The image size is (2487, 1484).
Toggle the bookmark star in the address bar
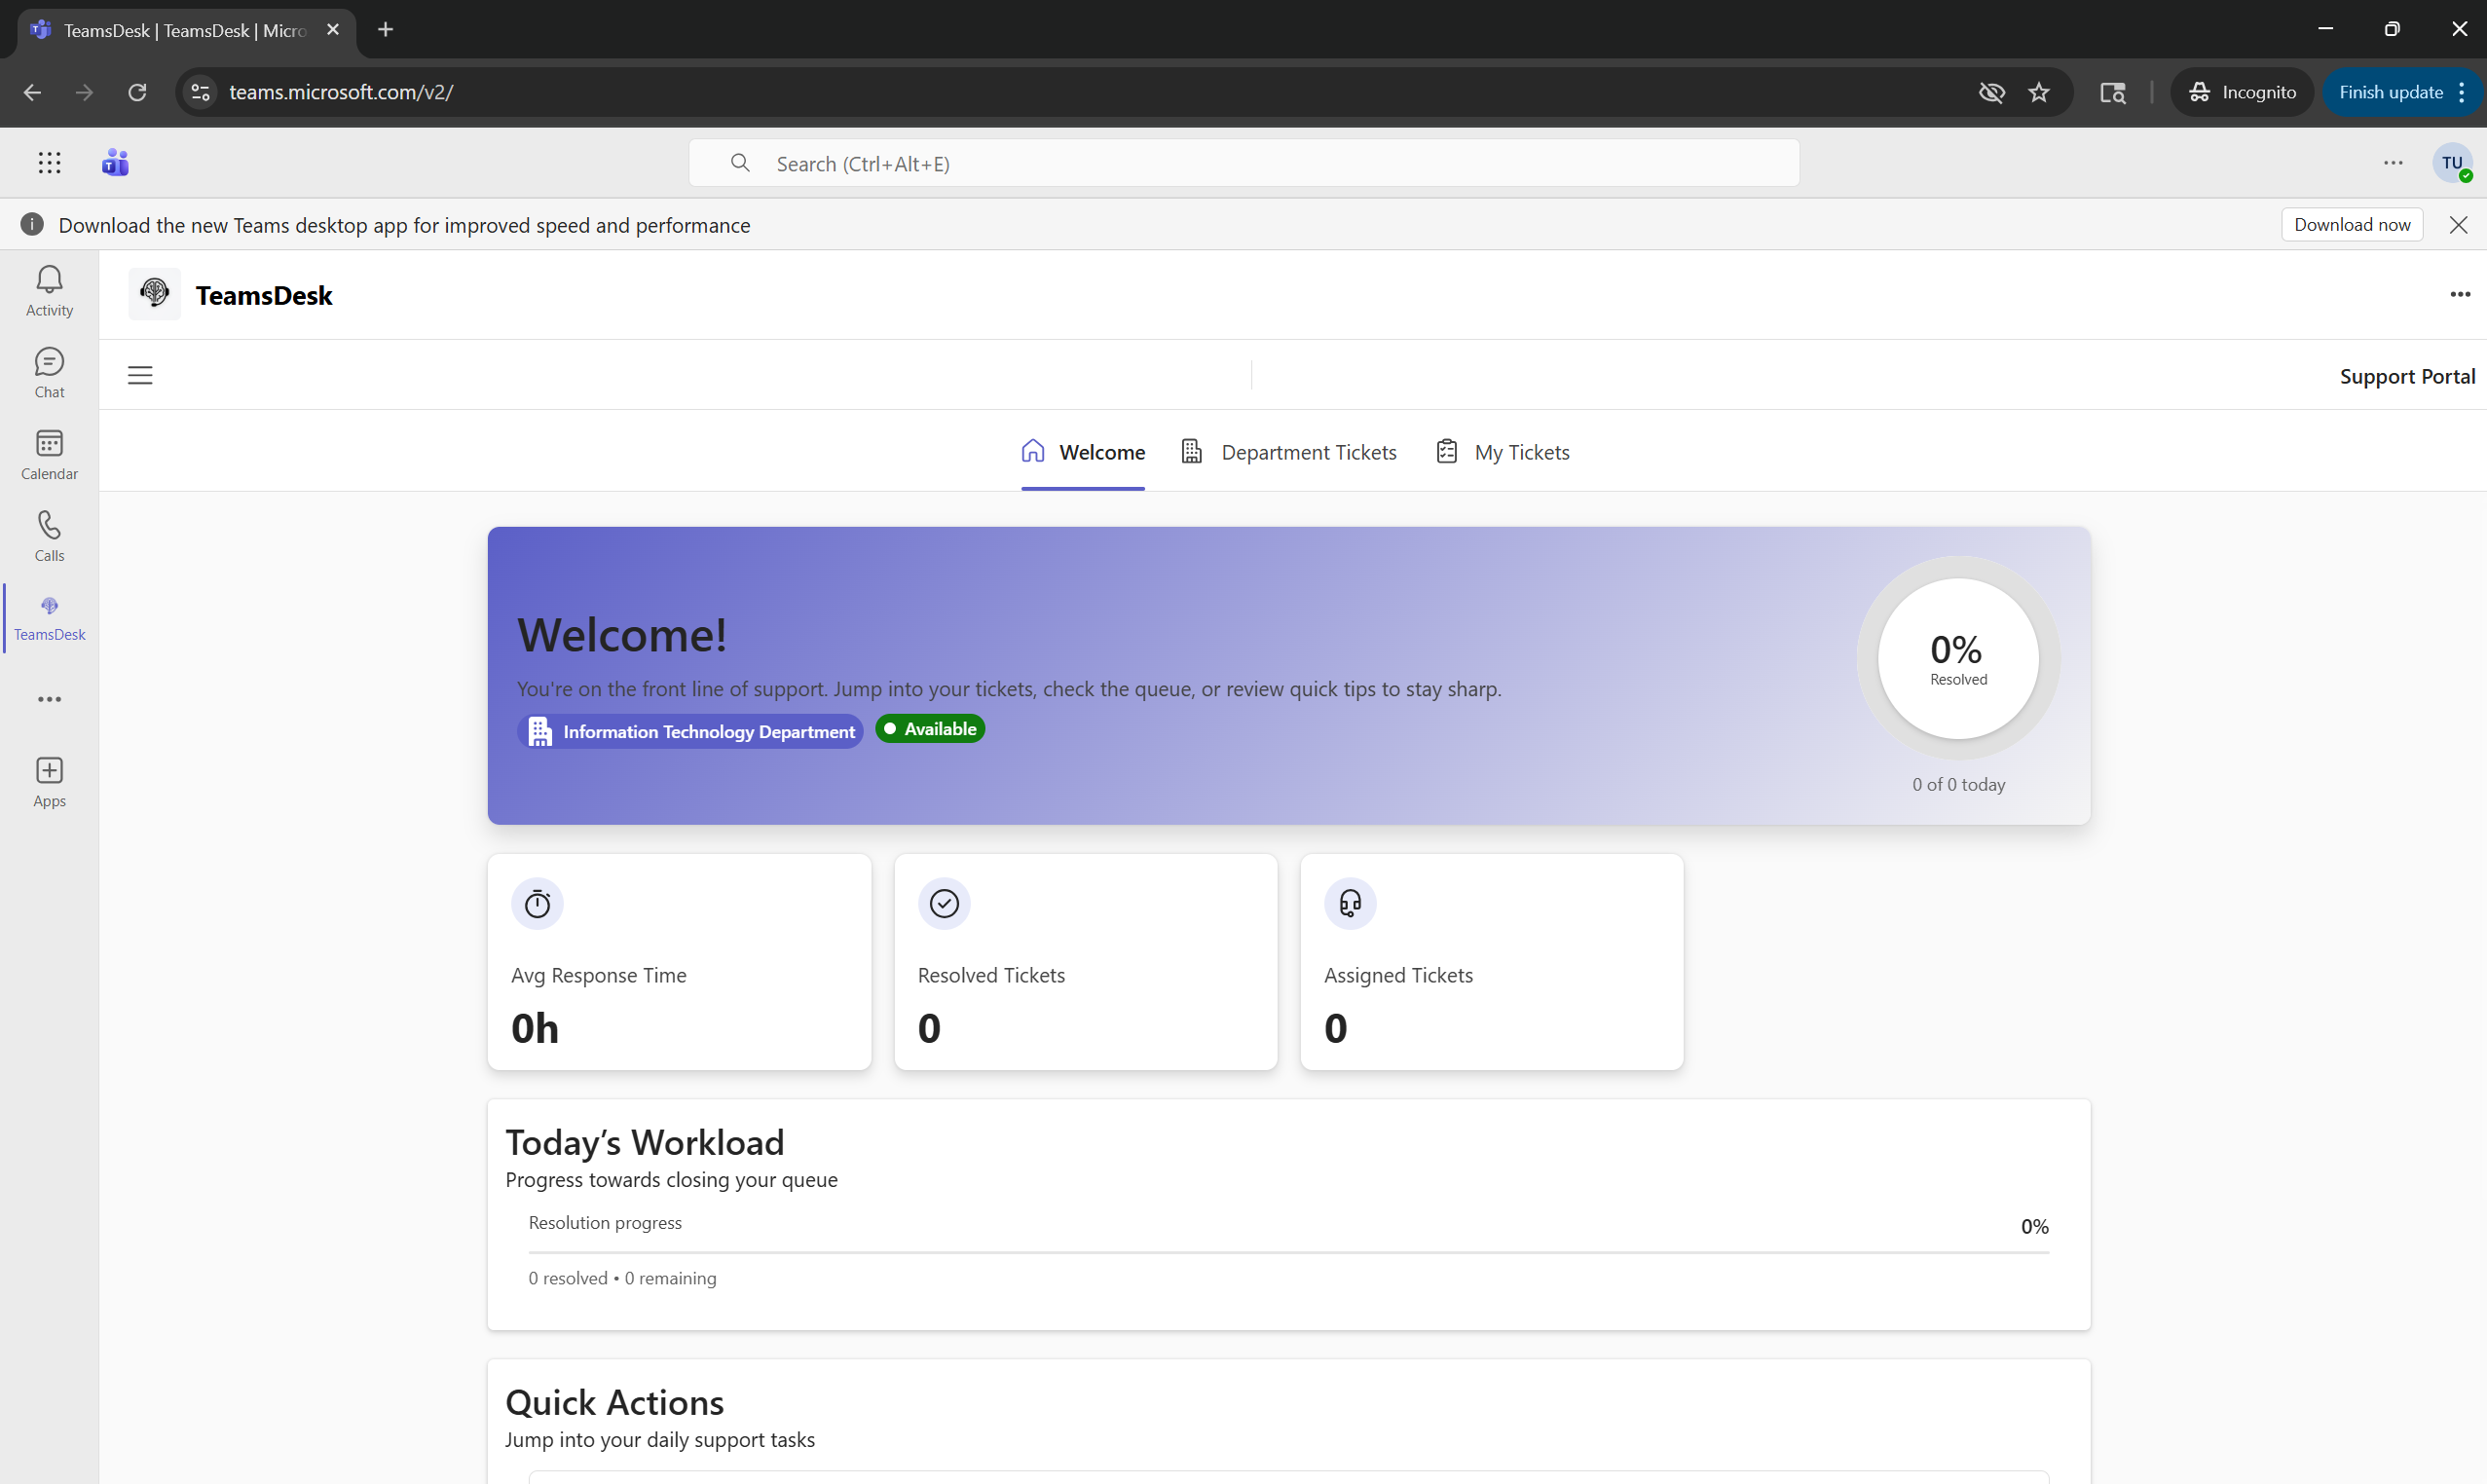point(2040,92)
